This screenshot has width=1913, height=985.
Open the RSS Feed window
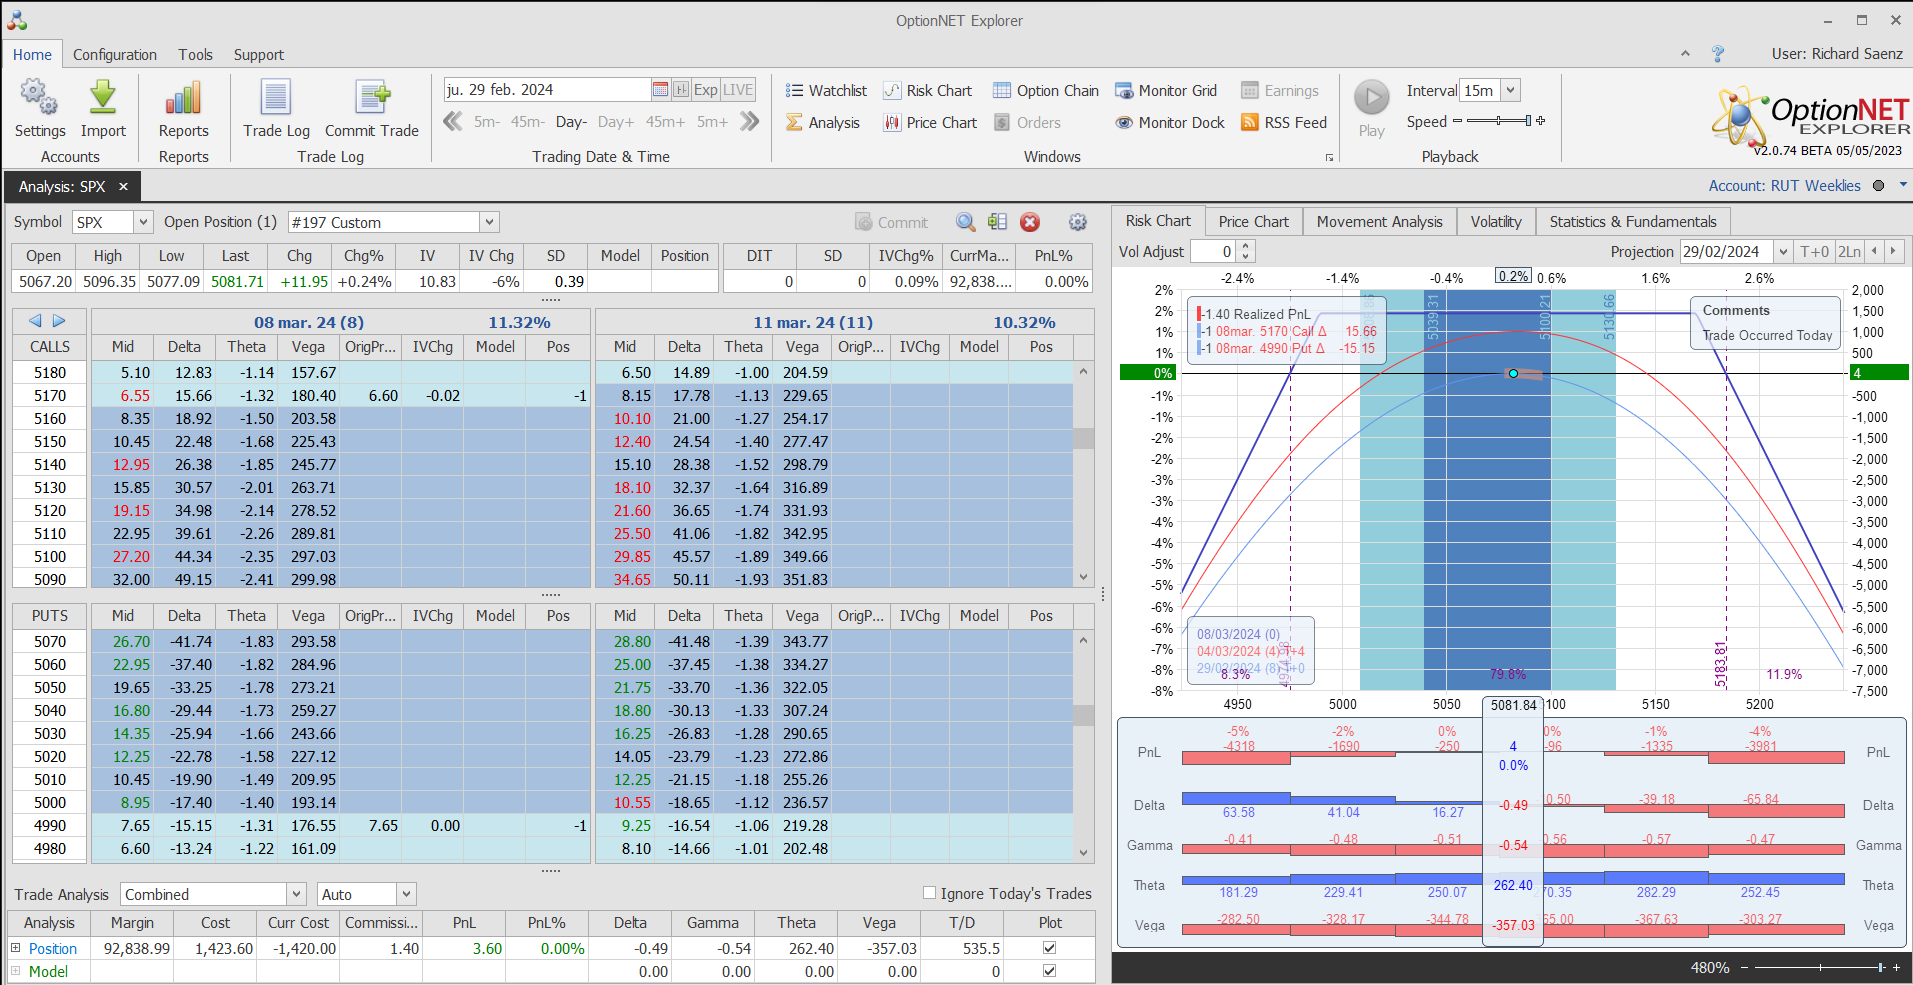point(1283,123)
